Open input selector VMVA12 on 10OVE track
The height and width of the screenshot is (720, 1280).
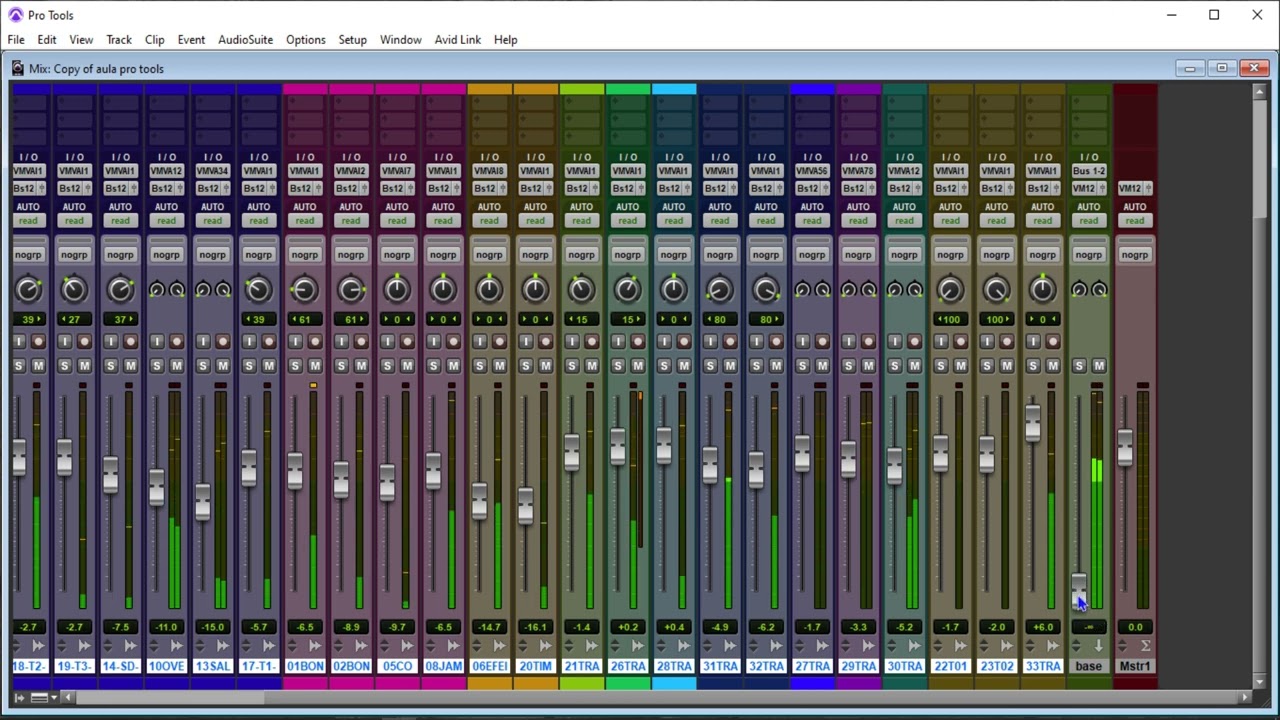coord(166,171)
